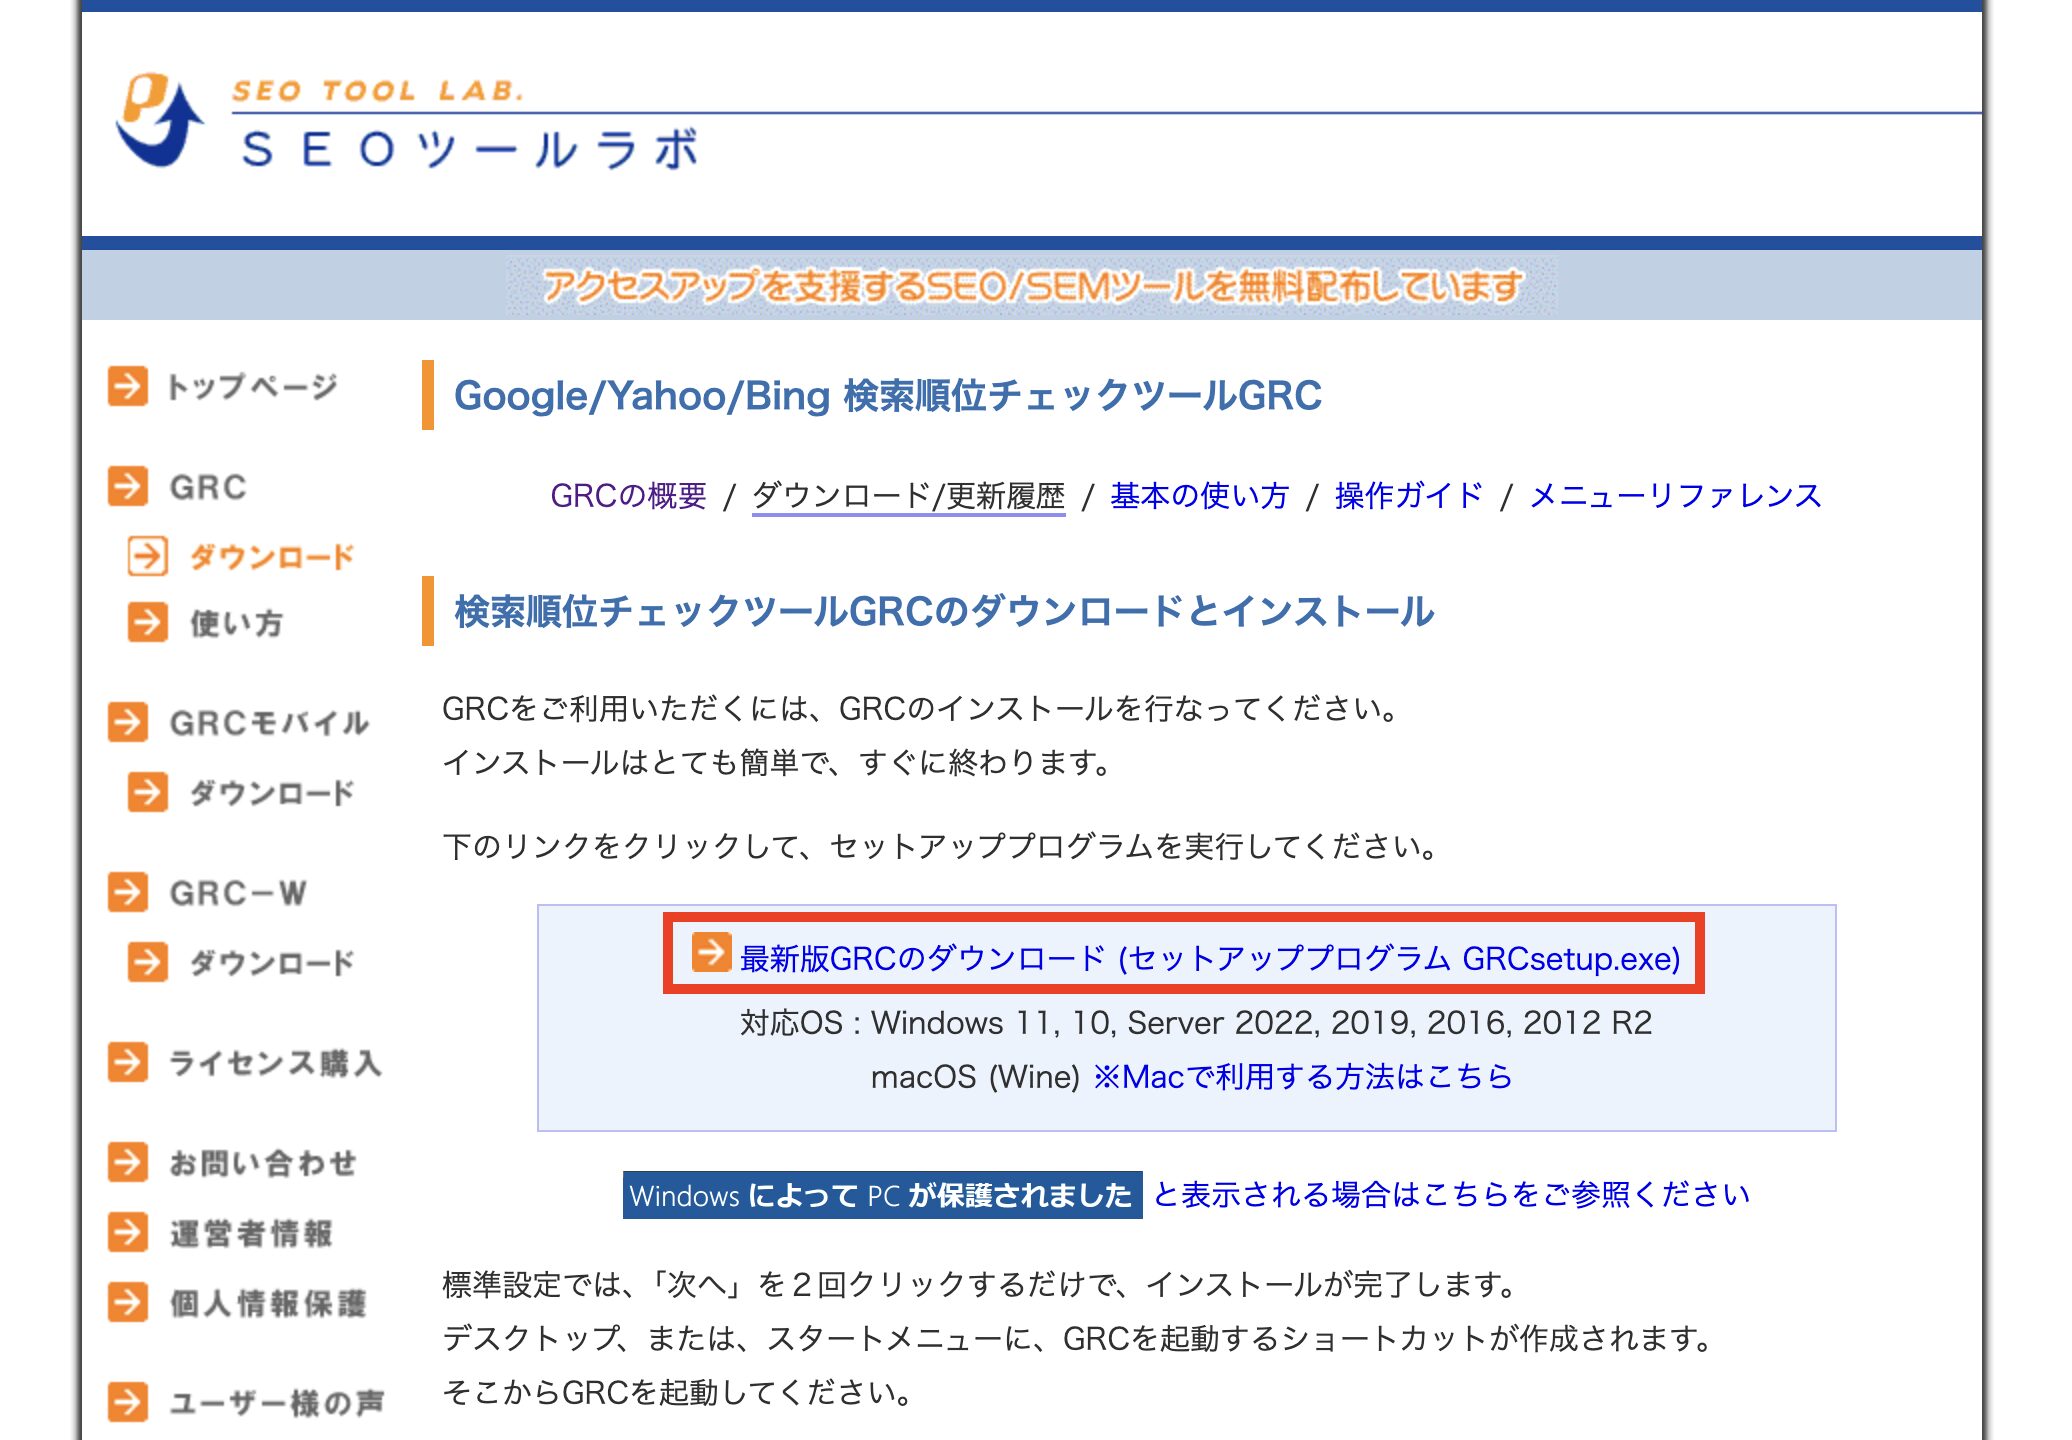Open ダウンロード under GRC-W

272,963
